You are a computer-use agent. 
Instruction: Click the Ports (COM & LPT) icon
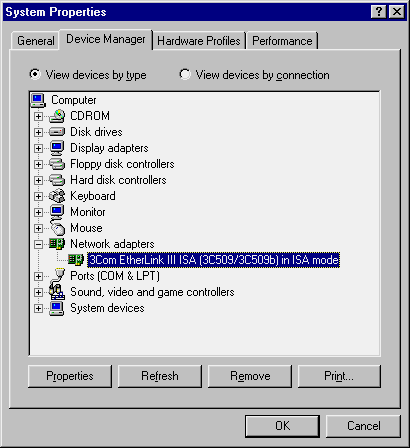coord(58,276)
